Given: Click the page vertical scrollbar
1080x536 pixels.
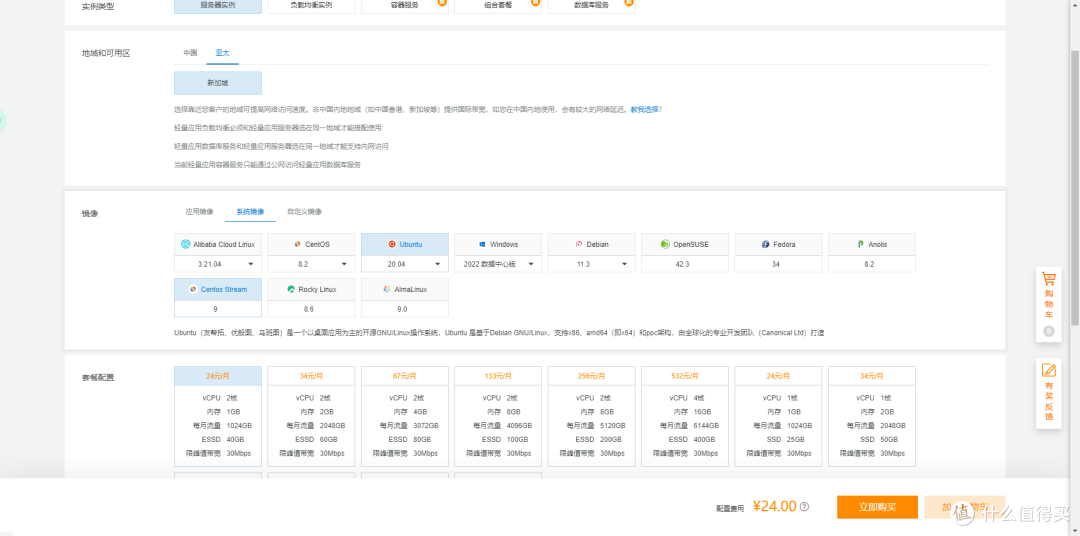Looking at the screenshot, I should [x=1074, y=186].
